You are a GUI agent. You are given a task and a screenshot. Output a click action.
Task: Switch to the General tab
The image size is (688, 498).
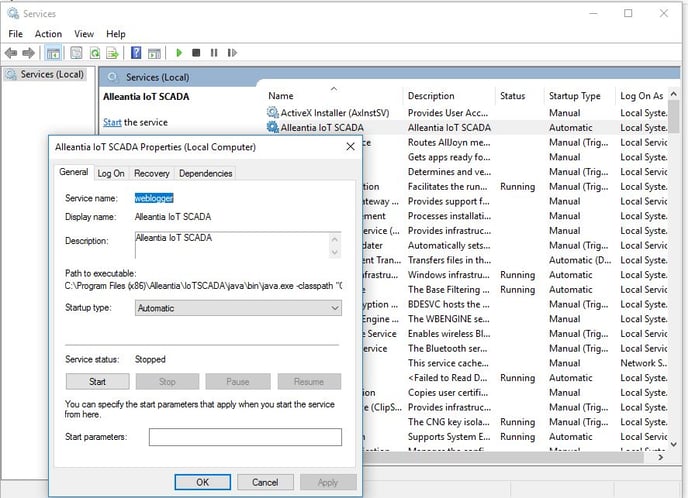74,172
